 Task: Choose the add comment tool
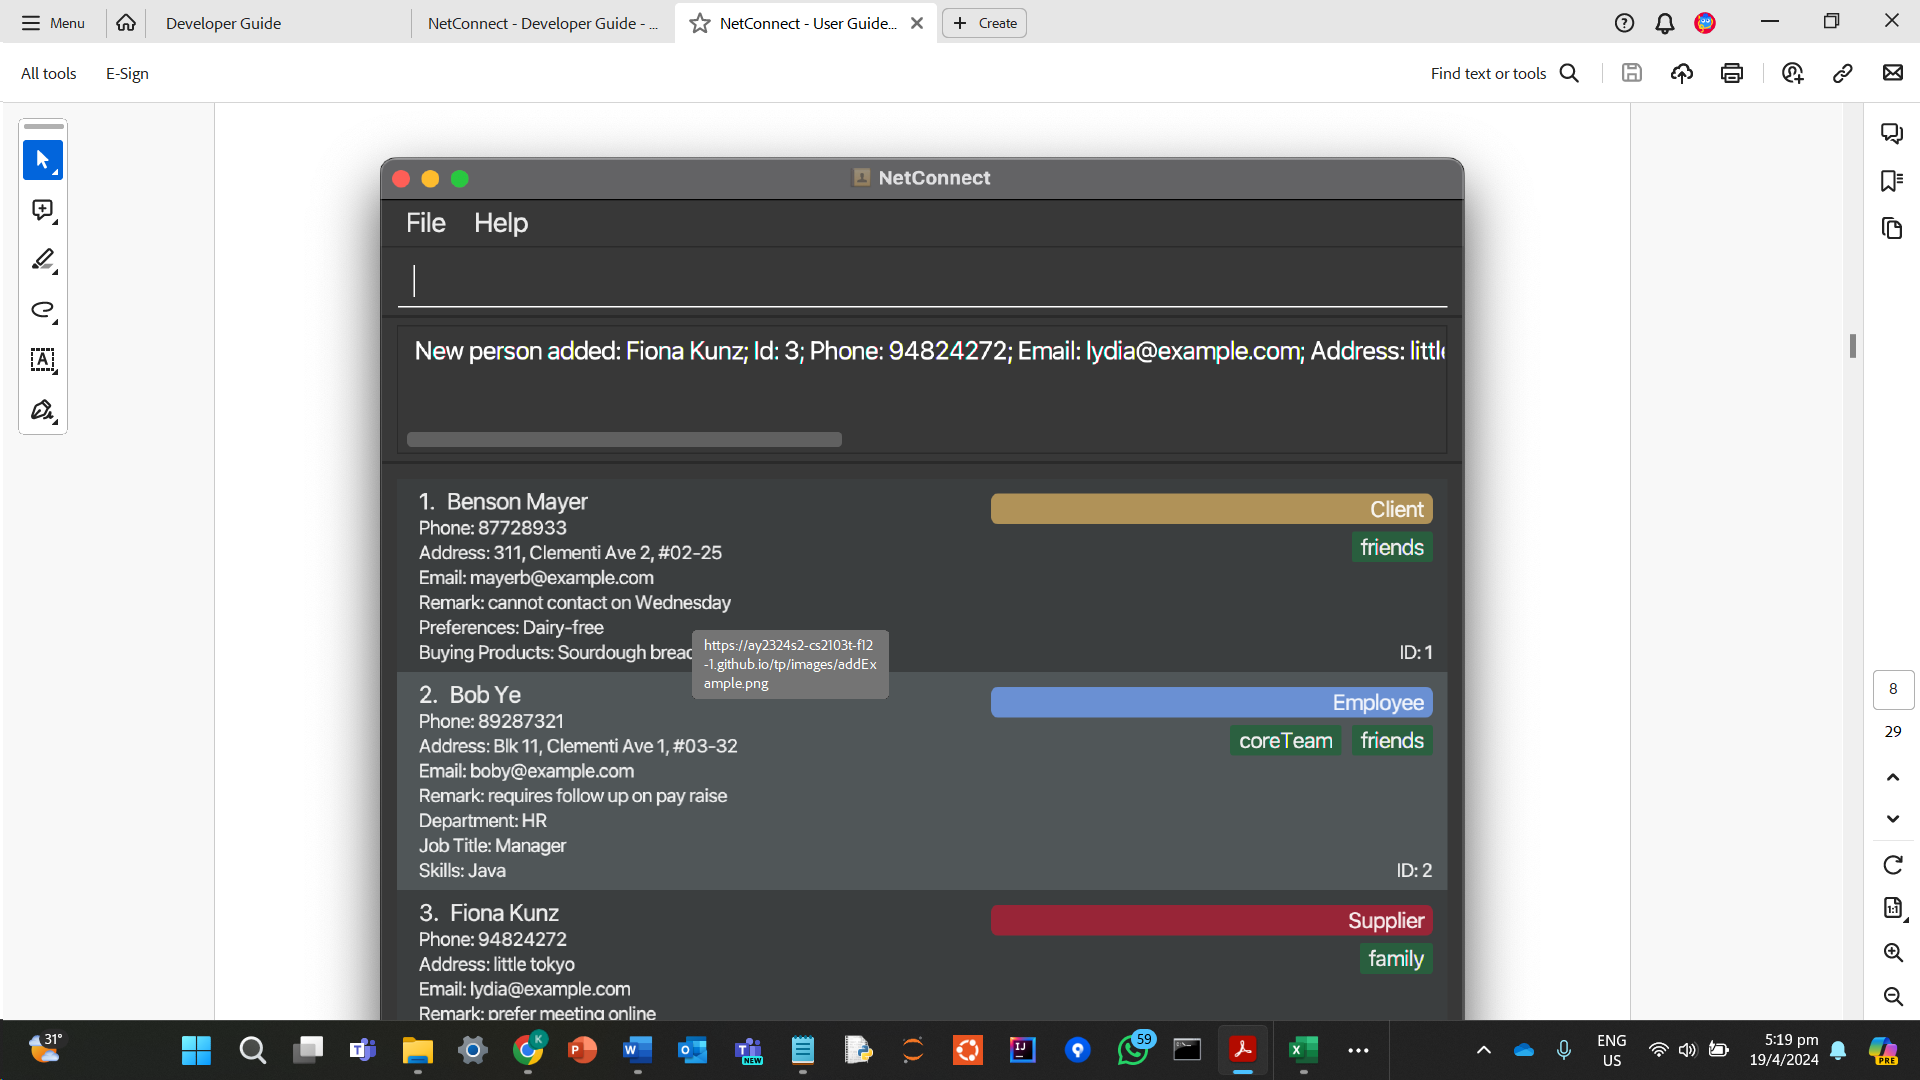point(42,210)
